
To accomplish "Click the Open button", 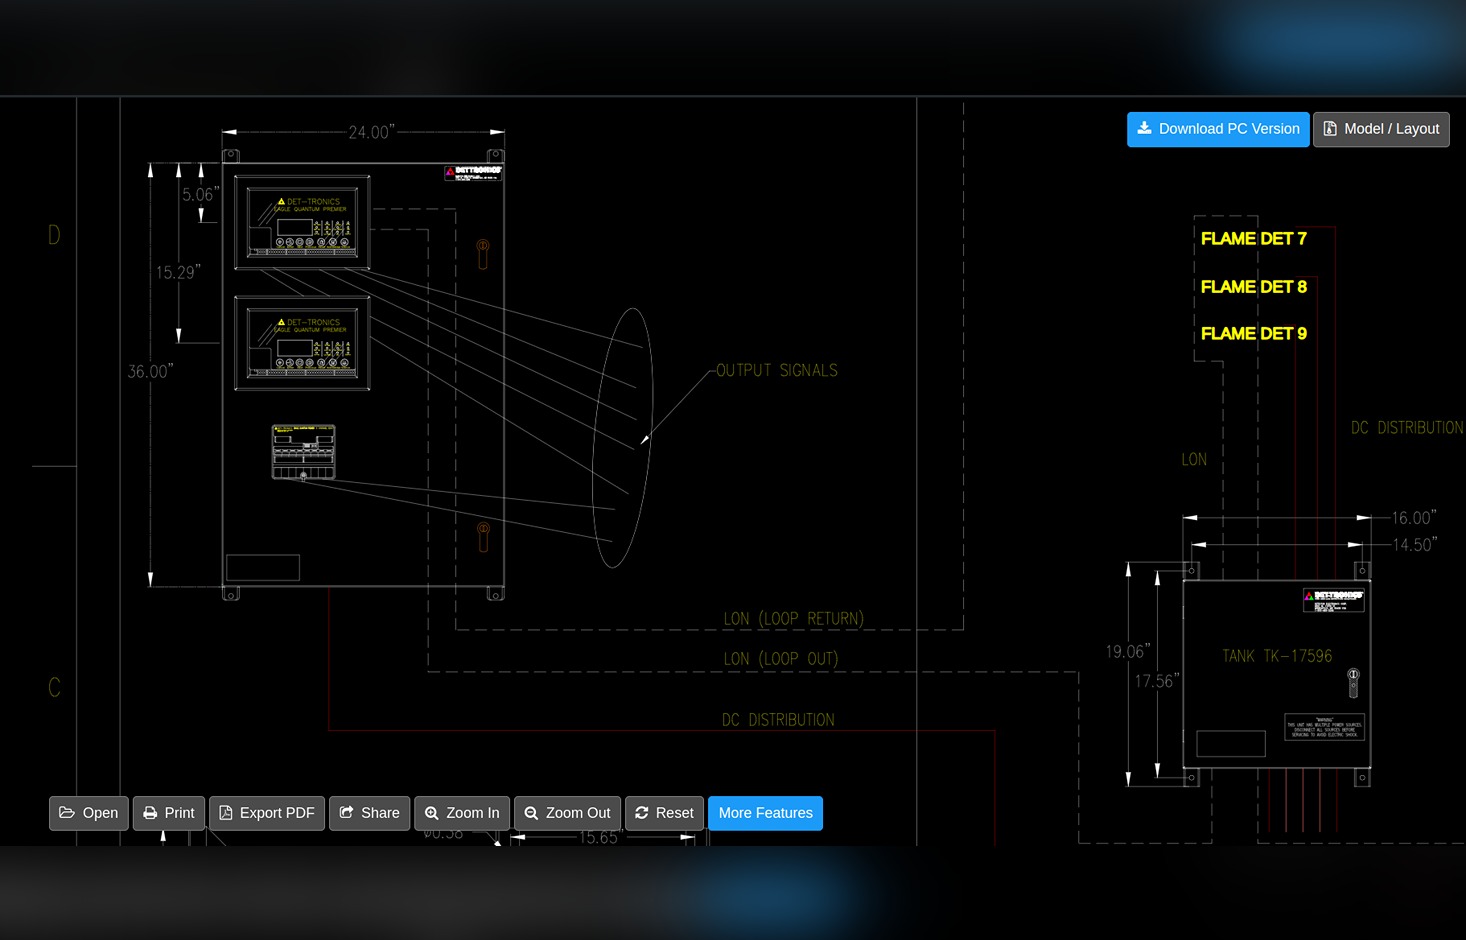I will (x=89, y=813).
